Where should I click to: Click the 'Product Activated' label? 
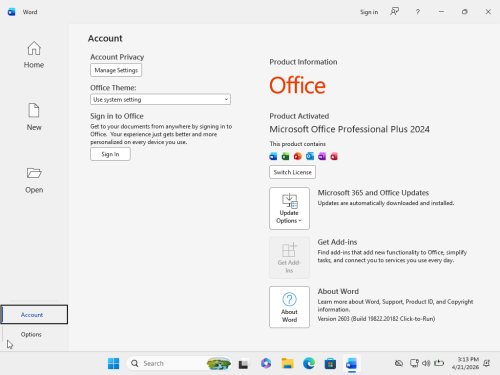coord(299,116)
